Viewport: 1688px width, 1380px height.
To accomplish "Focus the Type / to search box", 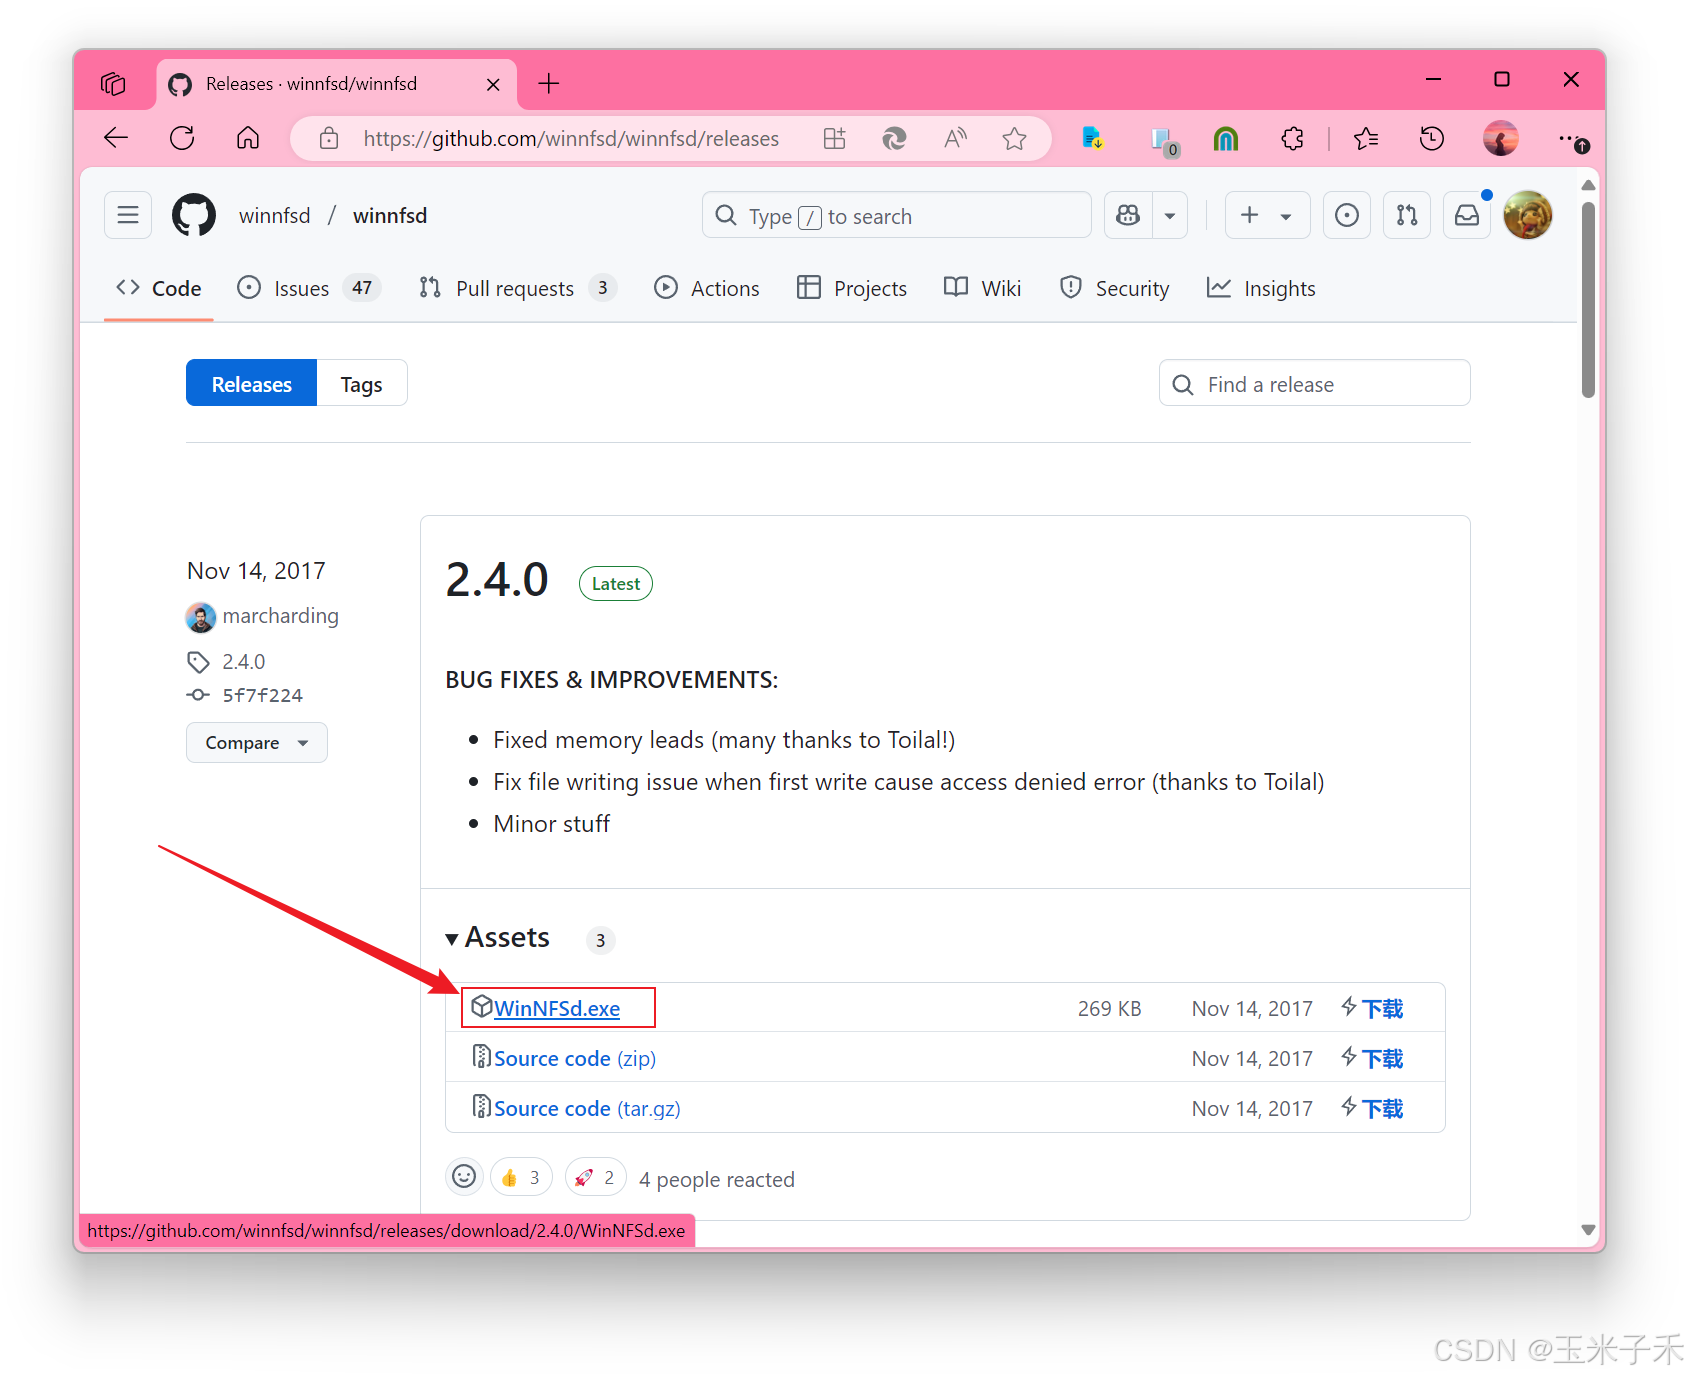I will [x=896, y=216].
